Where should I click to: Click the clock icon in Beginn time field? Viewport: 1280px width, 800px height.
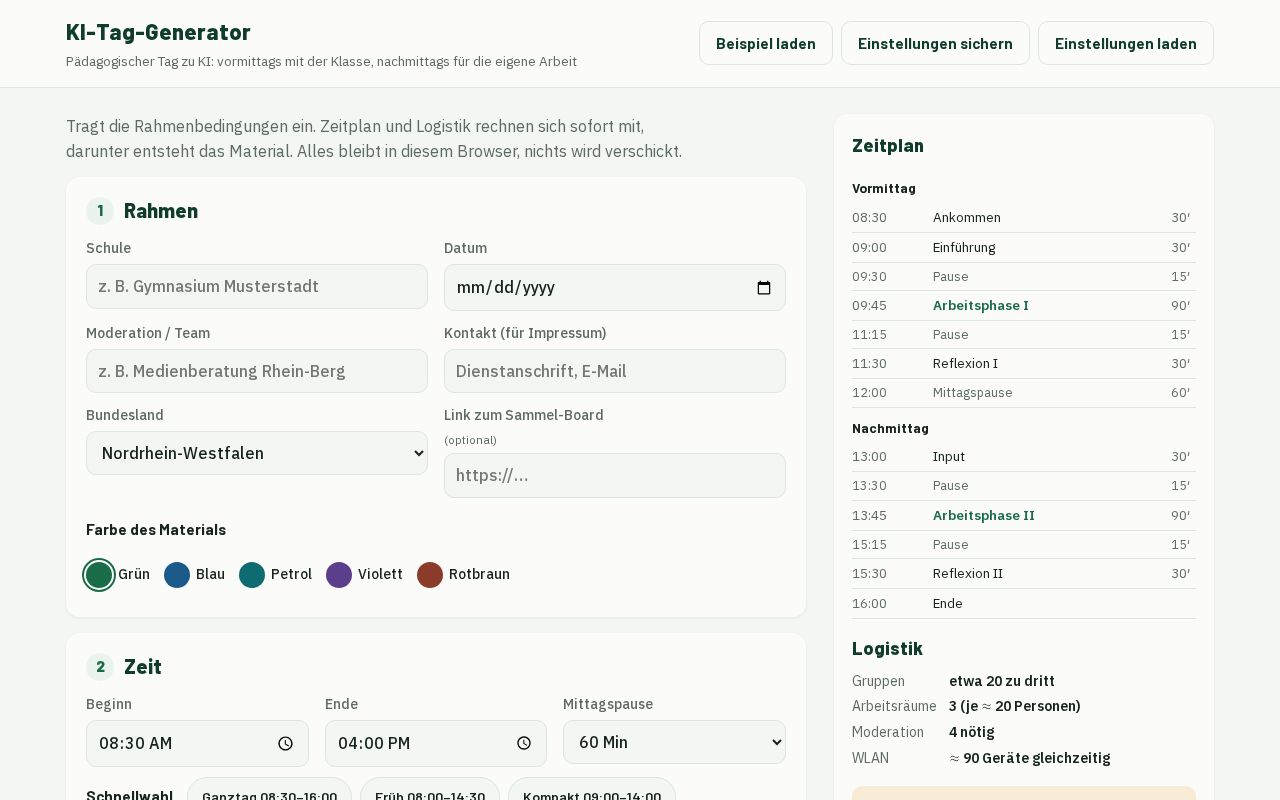[x=286, y=743]
